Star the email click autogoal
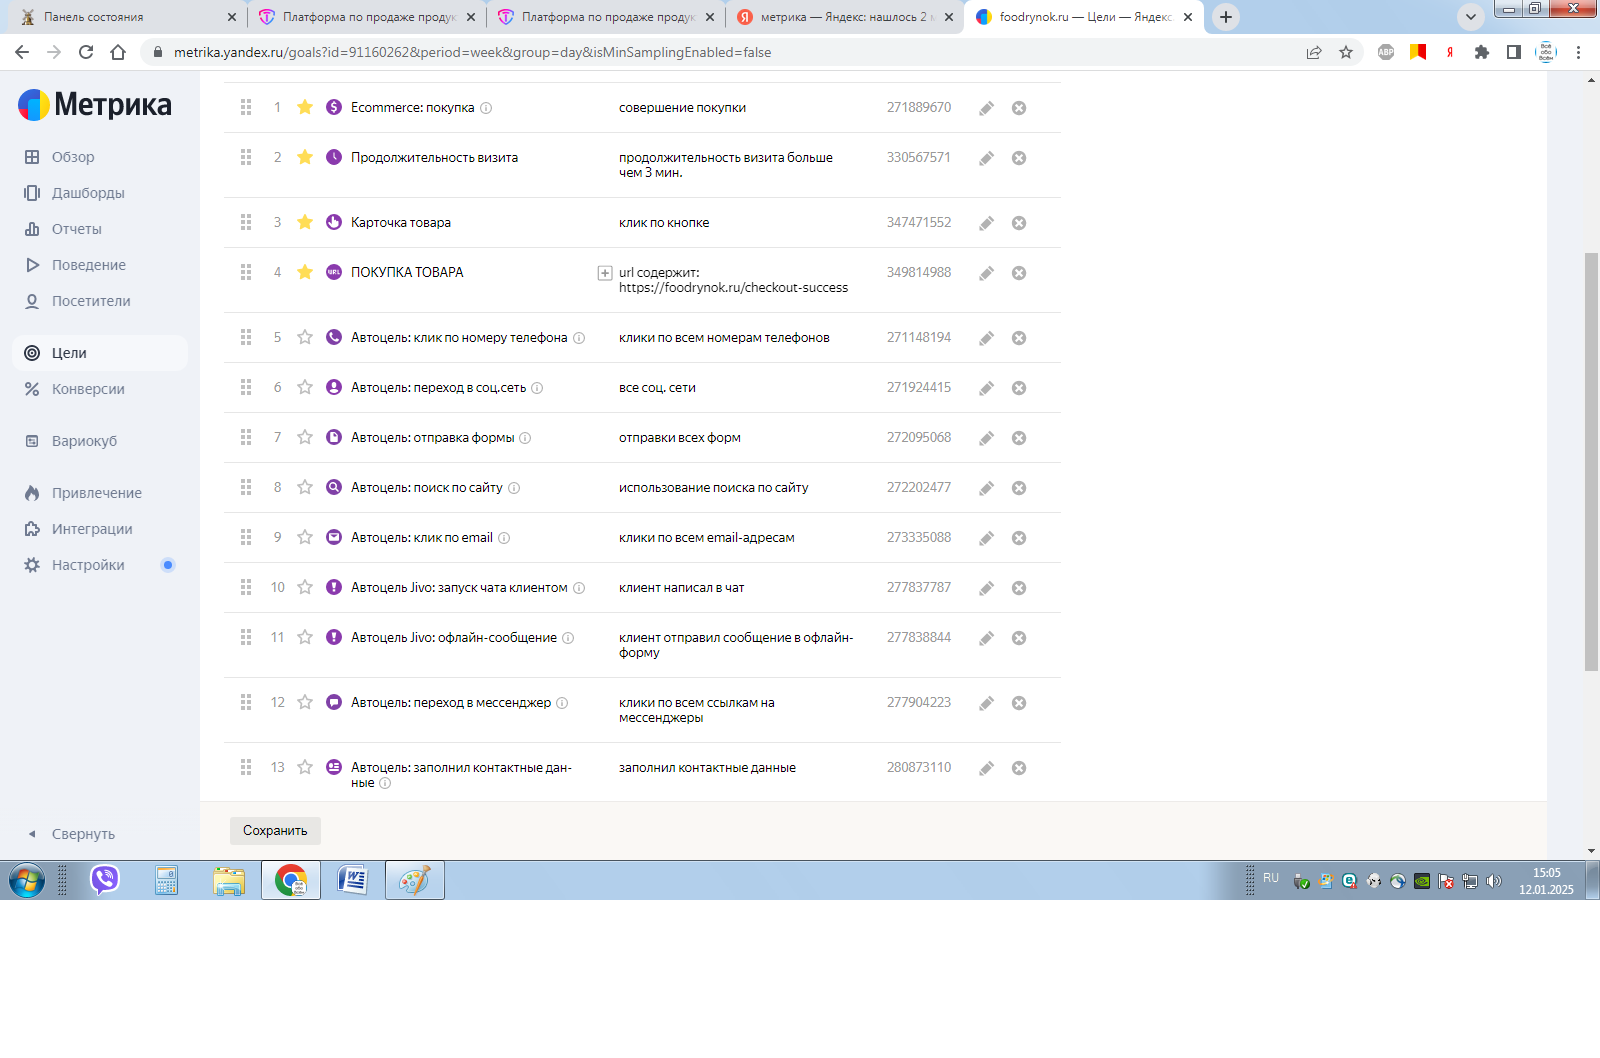 [305, 537]
